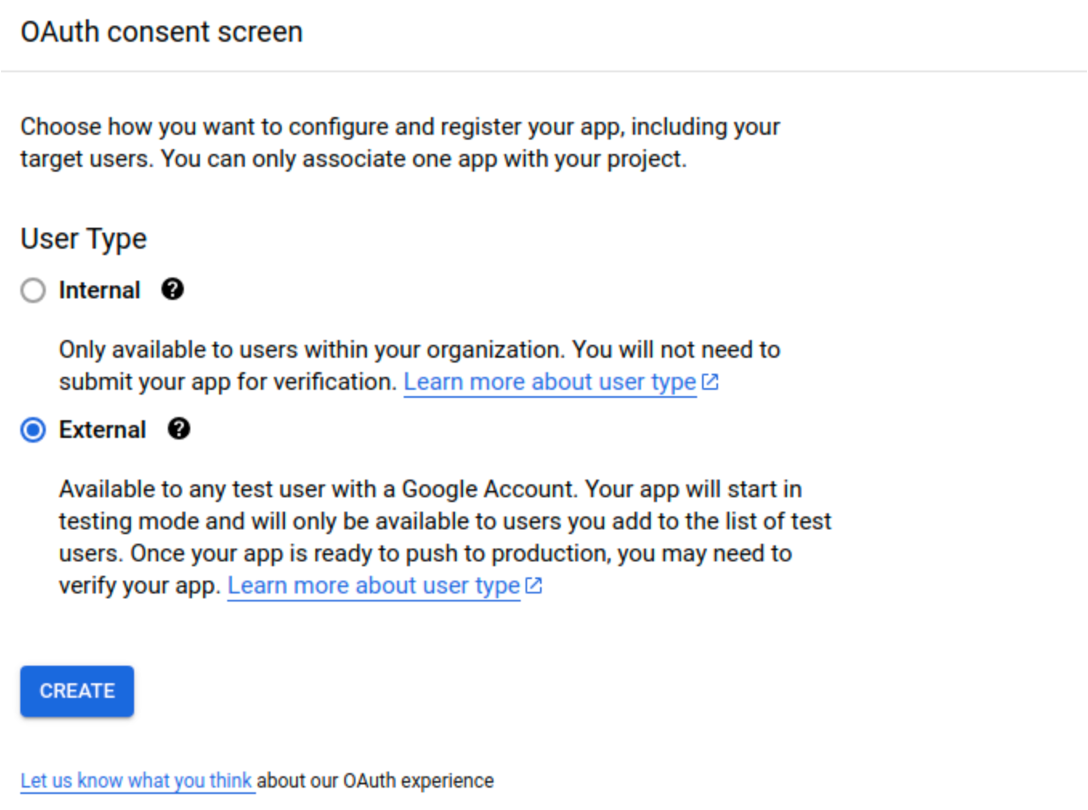Follow the 'Let us know what you think' link
The image size is (1088, 810).
(x=136, y=780)
